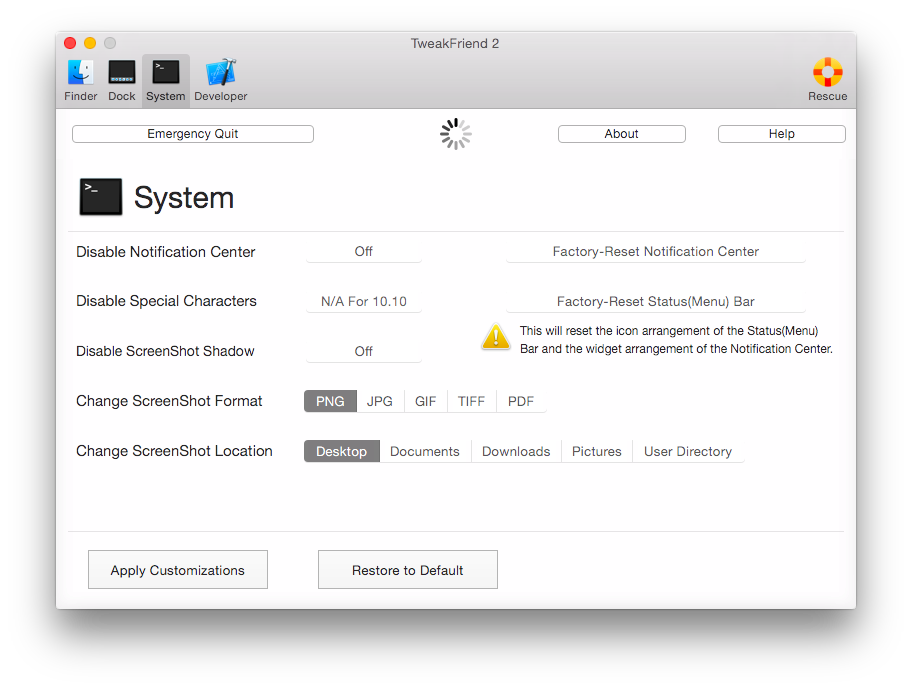912x689 pixels.
Task: Click the Change ScreenShot Location label
Action: [174, 451]
